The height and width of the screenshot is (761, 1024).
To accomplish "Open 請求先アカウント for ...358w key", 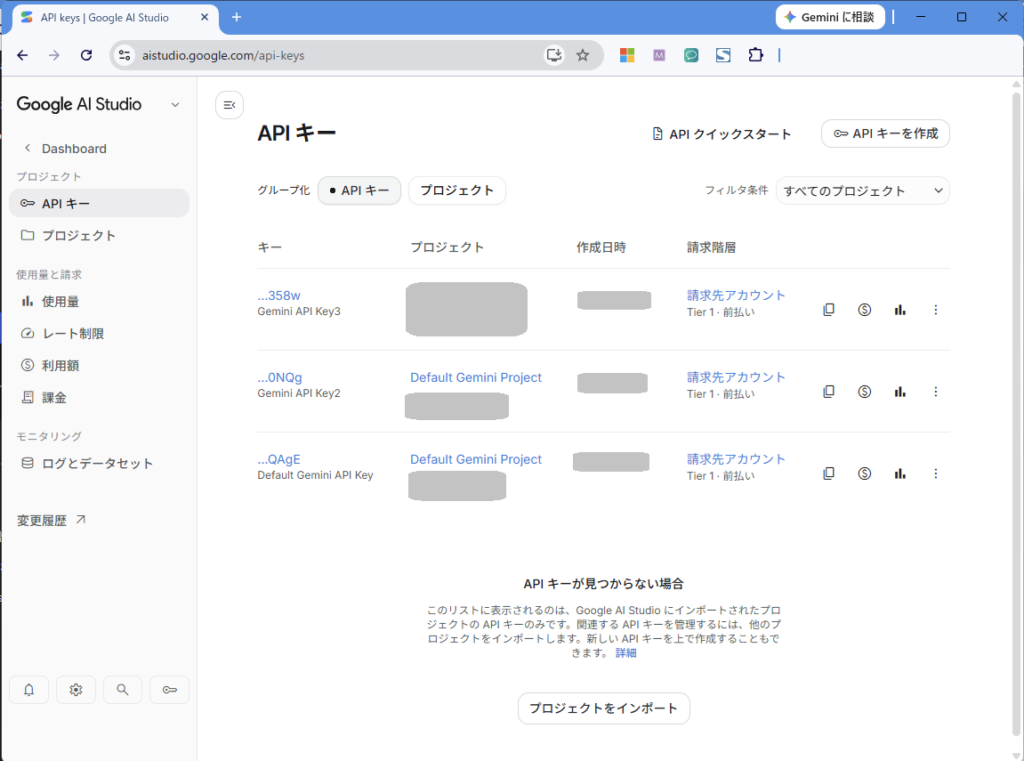I will click(735, 295).
